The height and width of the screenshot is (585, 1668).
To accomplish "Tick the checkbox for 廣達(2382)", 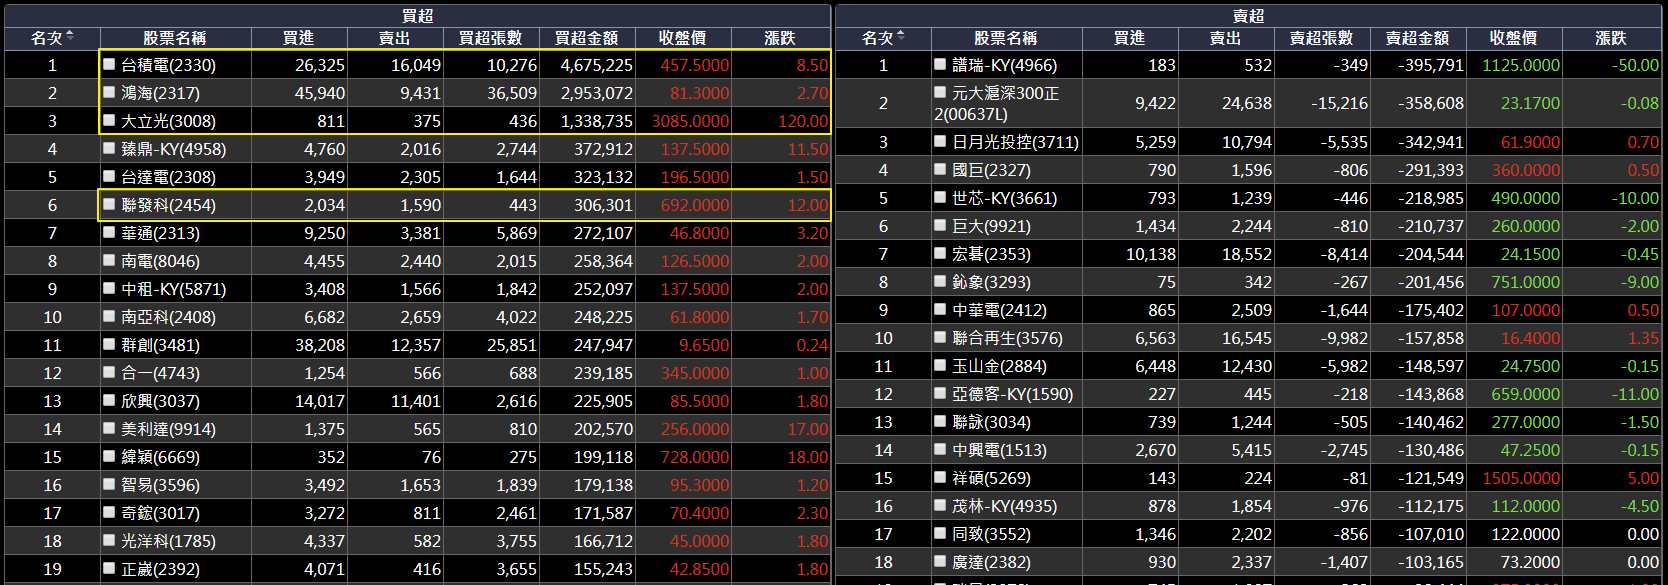I will coord(940,561).
